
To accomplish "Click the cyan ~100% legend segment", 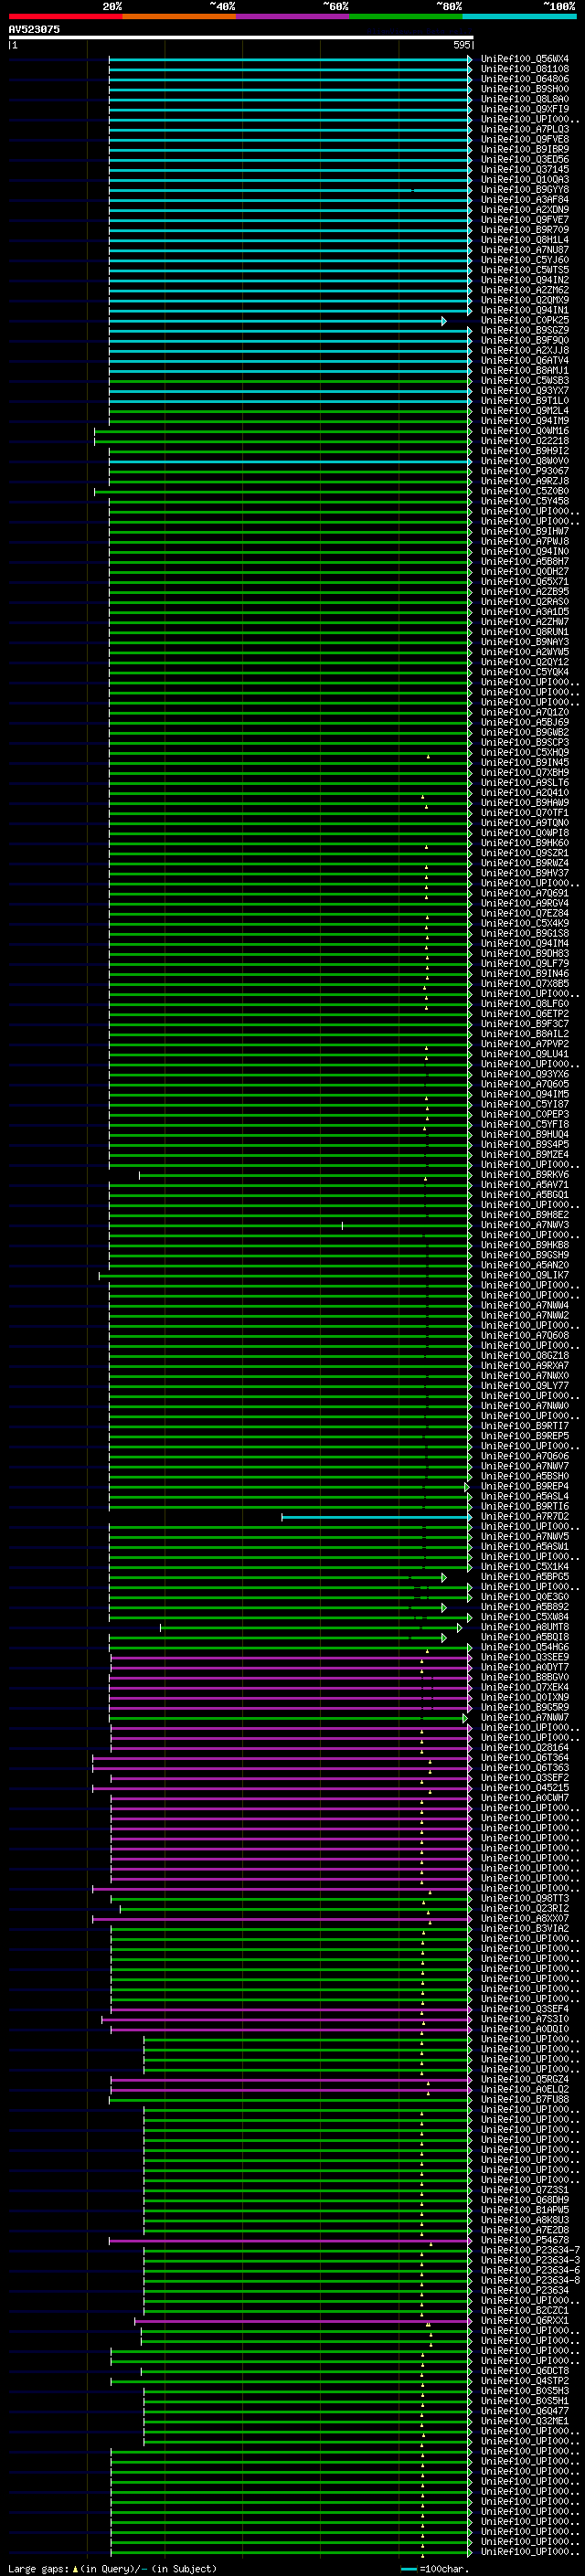I will [x=520, y=16].
